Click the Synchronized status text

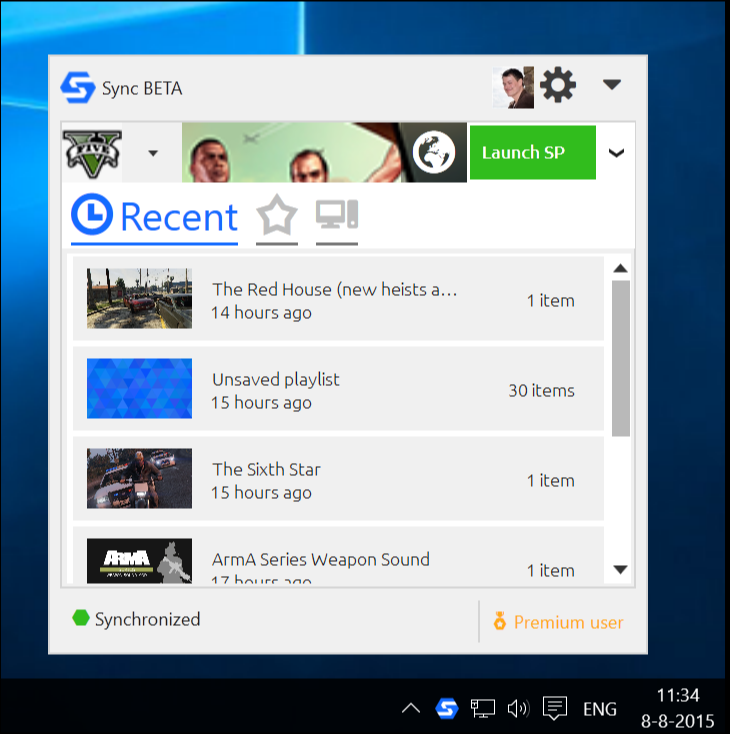pos(147,619)
